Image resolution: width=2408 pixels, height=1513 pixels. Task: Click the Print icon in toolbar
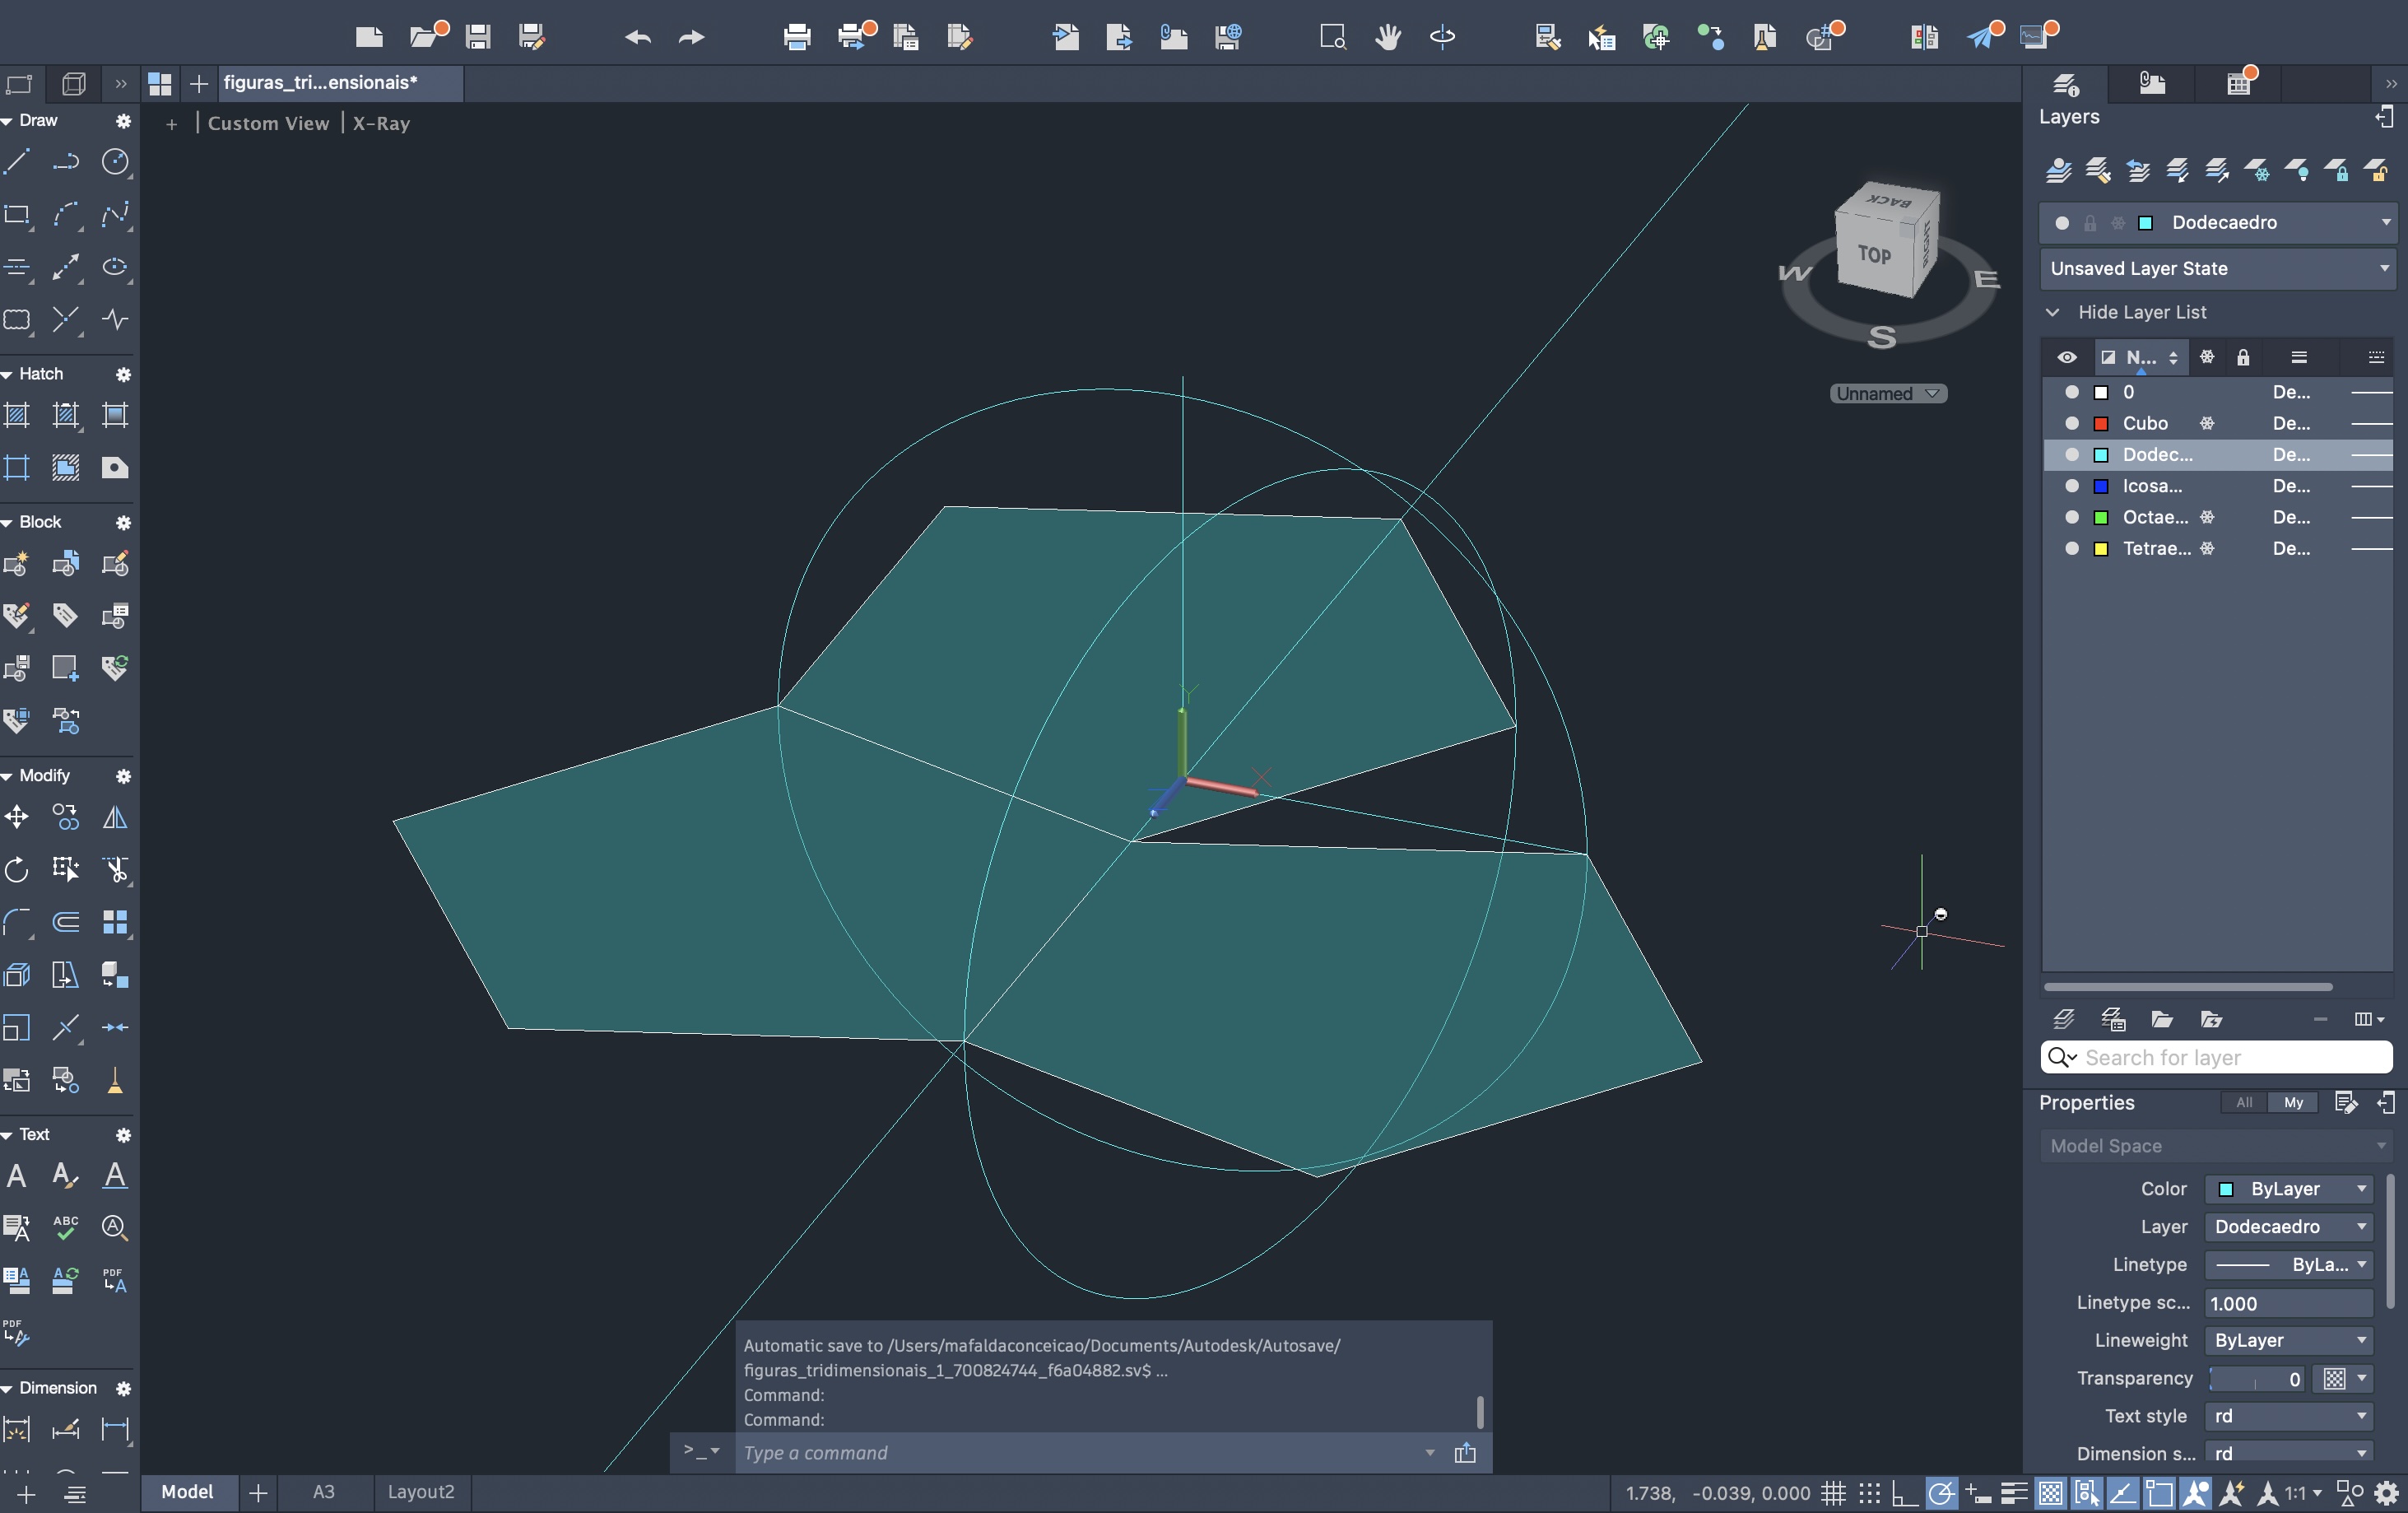796,38
